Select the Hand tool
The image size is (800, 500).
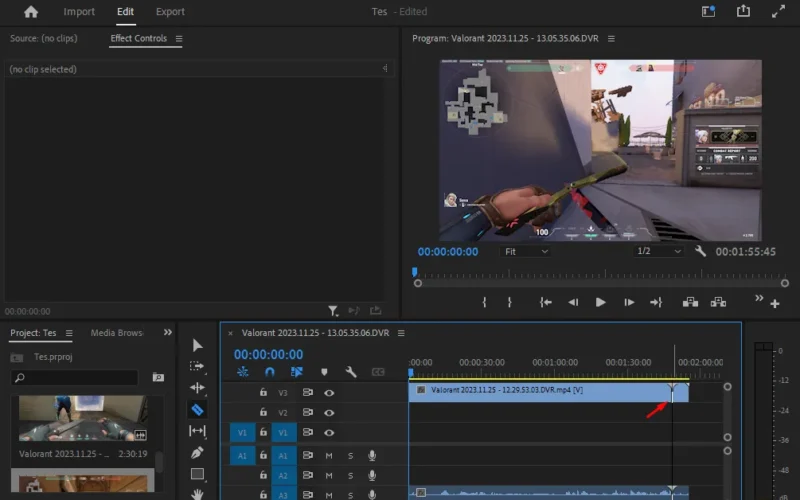tap(197, 494)
